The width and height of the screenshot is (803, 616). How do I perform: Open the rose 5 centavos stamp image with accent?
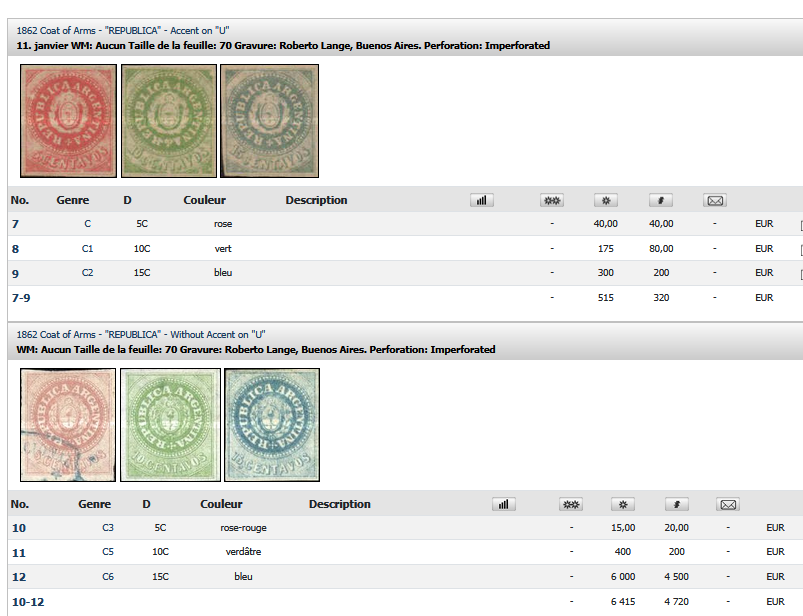tap(68, 121)
